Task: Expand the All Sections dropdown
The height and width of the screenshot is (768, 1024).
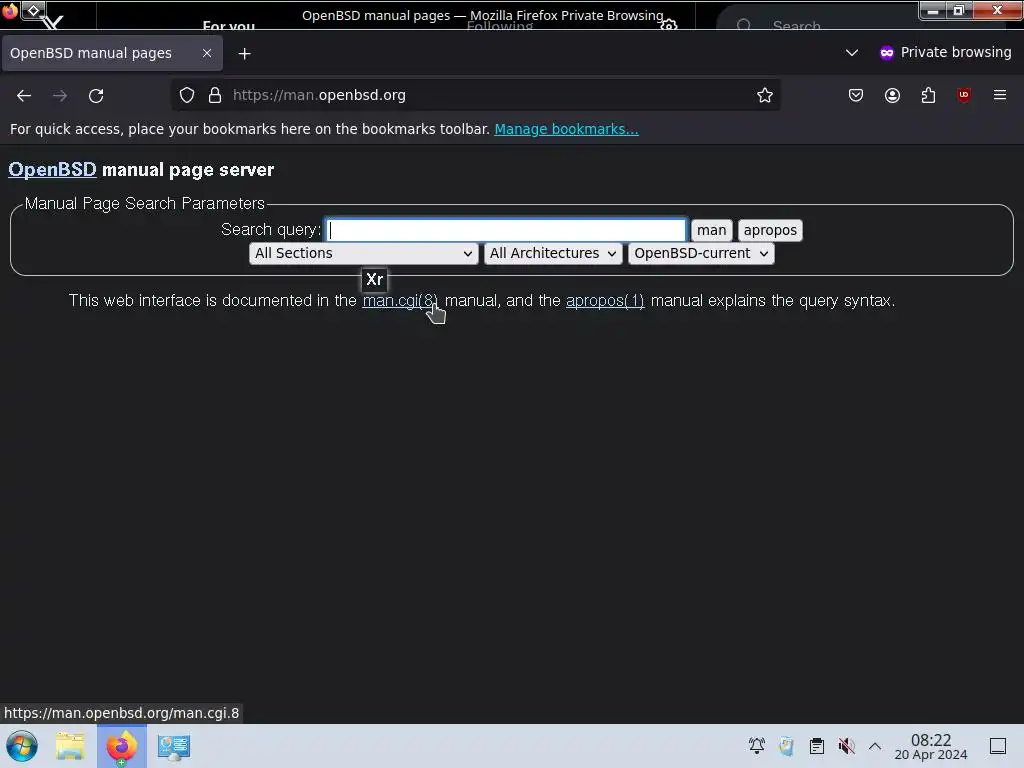Action: pyautogui.click(x=363, y=253)
